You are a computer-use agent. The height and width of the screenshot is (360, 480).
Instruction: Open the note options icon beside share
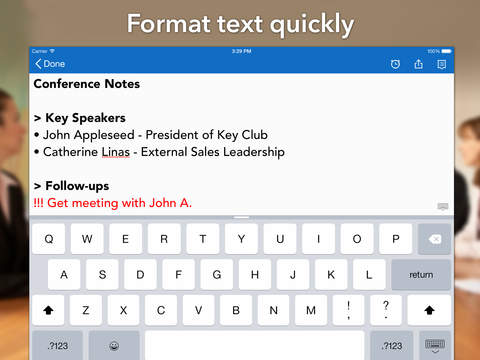[x=442, y=64]
